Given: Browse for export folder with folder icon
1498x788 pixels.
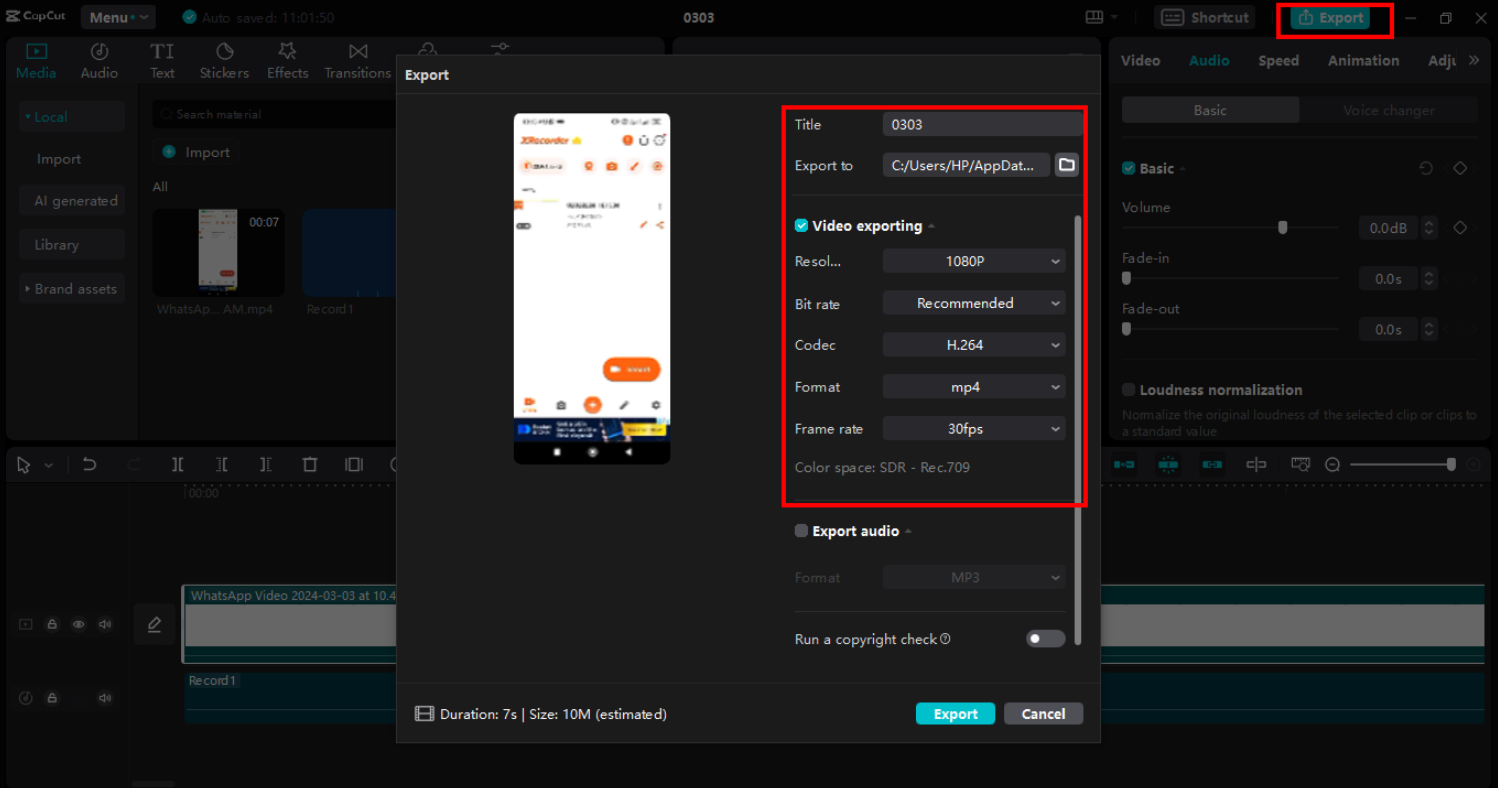Looking at the screenshot, I should click(1067, 165).
